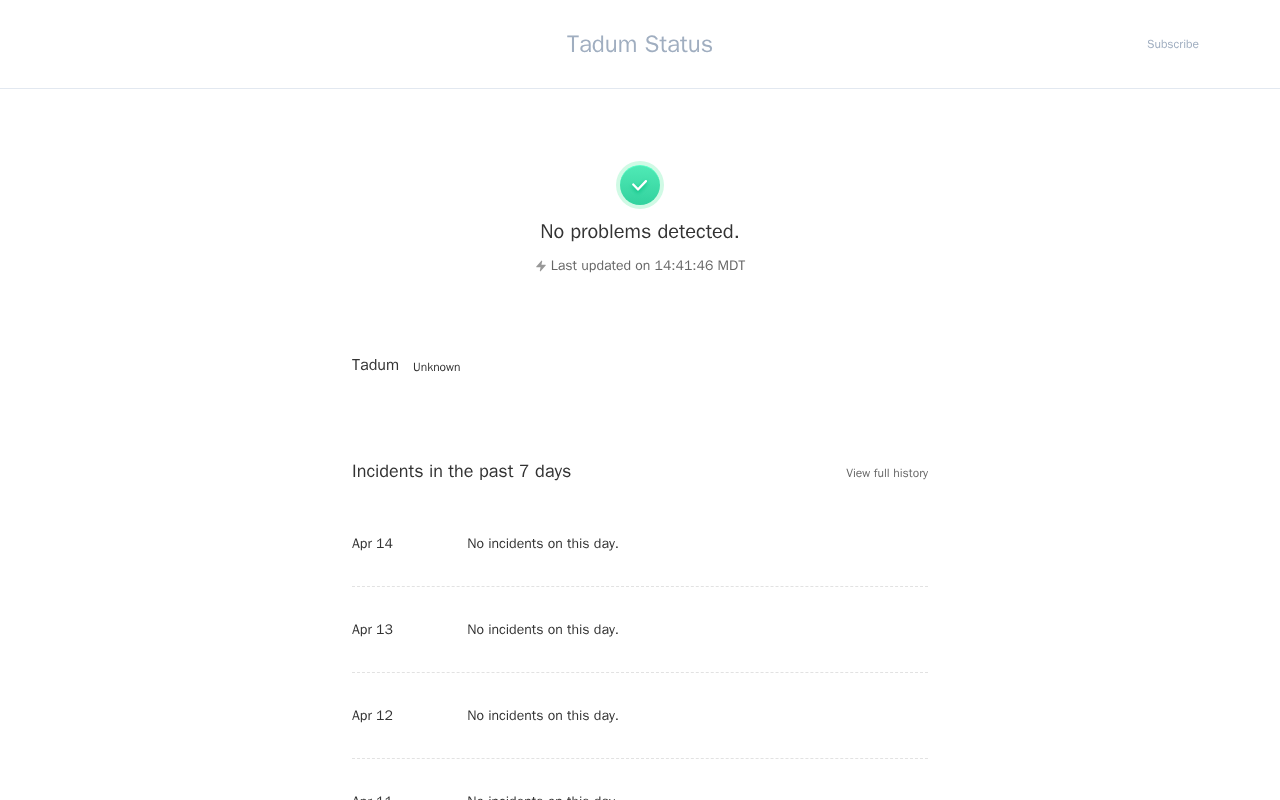This screenshot has height=800, width=1280.
Task: Click the lightning bolt update icon
Action: click(541, 266)
